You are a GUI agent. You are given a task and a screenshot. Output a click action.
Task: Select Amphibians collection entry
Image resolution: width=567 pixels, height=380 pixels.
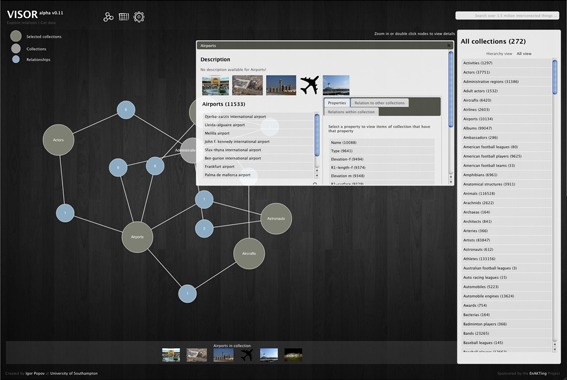tap(506, 175)
